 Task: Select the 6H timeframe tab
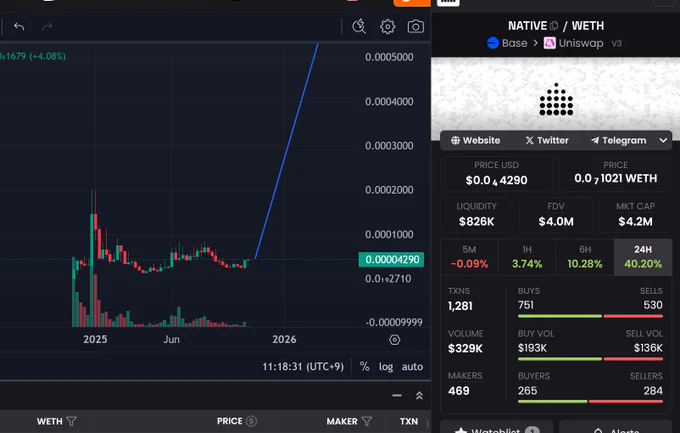coord(585,257)
